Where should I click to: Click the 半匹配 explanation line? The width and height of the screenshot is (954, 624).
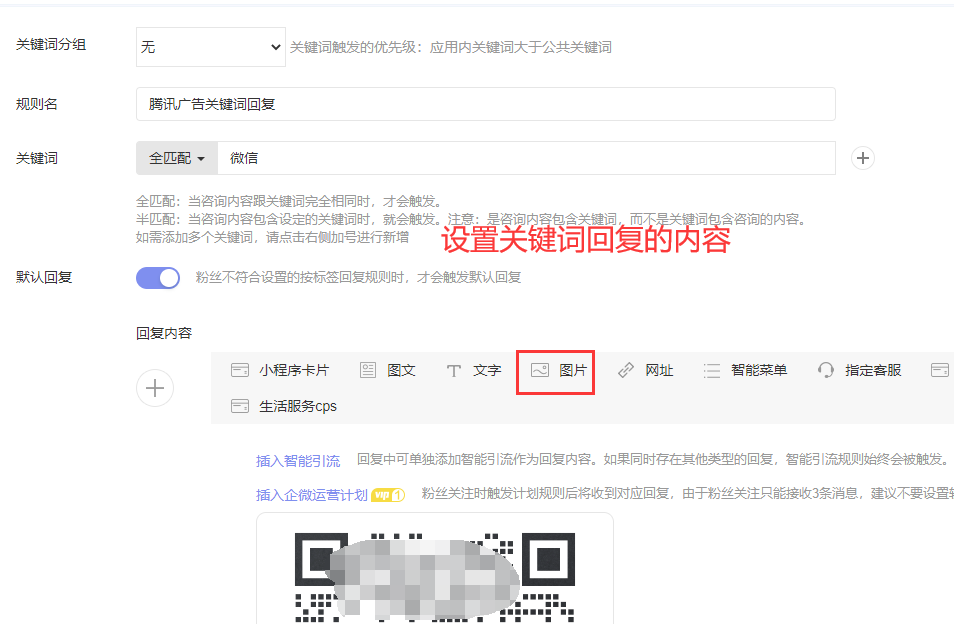tap(473, 219)
